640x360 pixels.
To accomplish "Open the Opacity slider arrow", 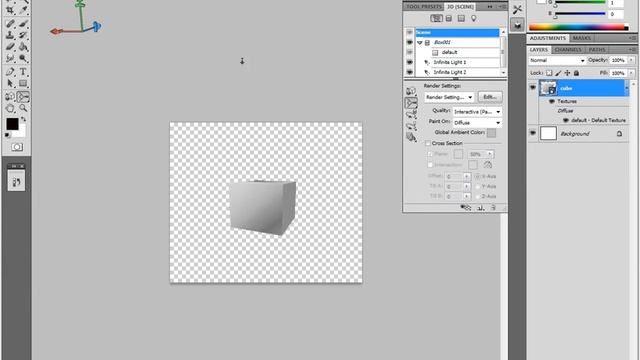I will tap(631, 60).
